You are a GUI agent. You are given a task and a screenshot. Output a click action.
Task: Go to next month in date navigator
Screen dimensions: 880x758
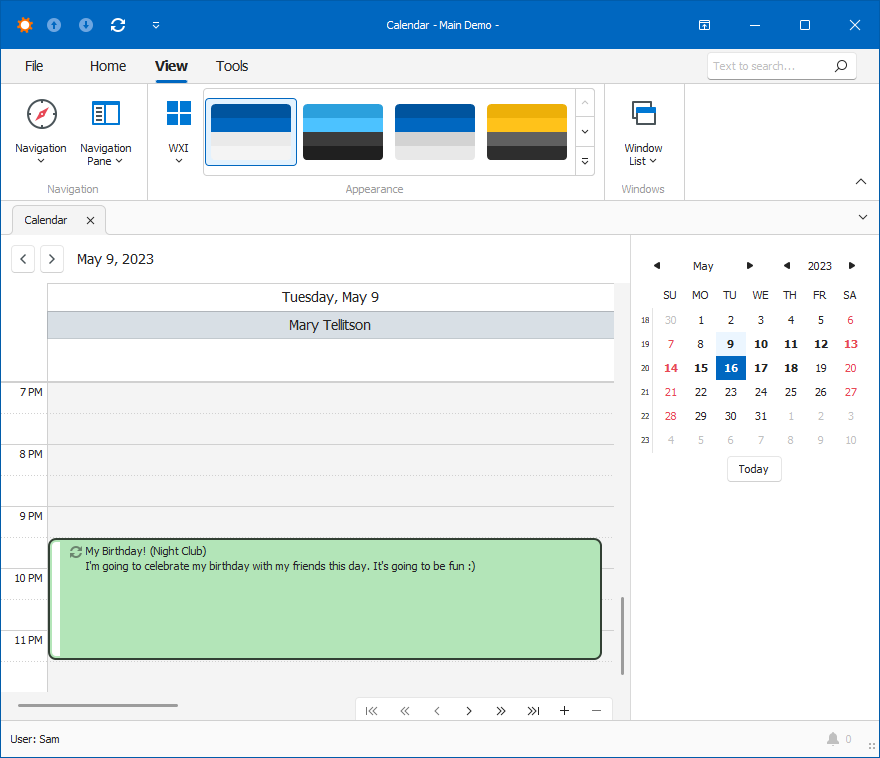[750, 265]
